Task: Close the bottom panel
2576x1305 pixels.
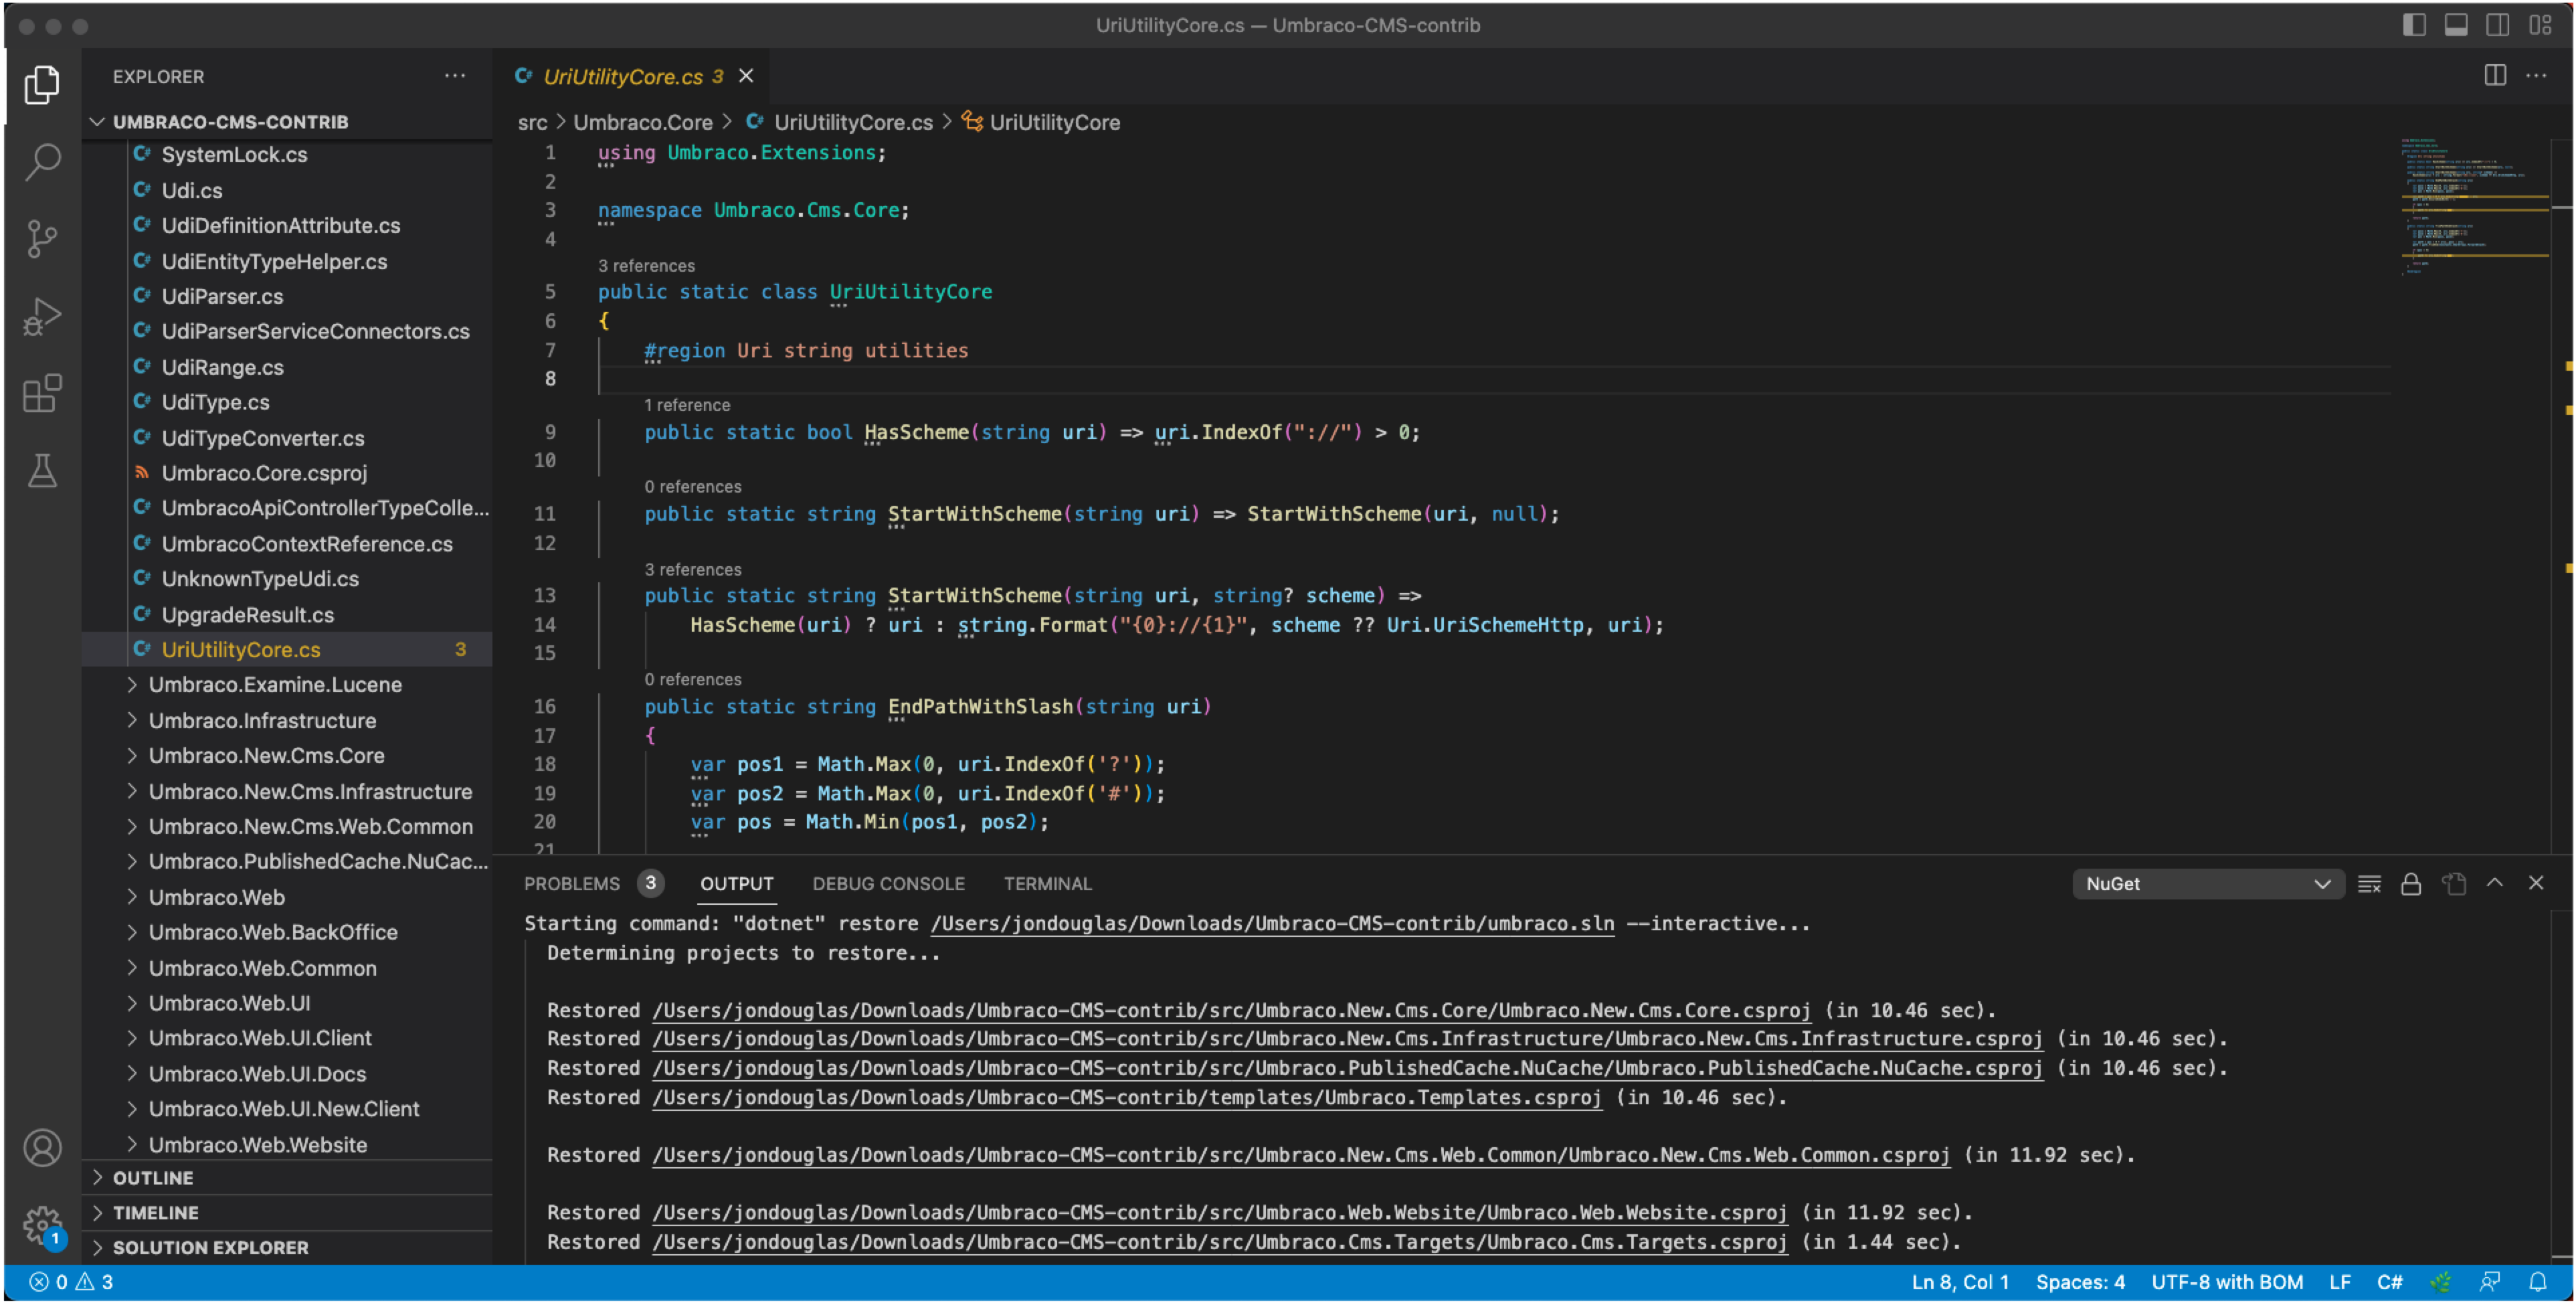Action: tap(2536, 883)
